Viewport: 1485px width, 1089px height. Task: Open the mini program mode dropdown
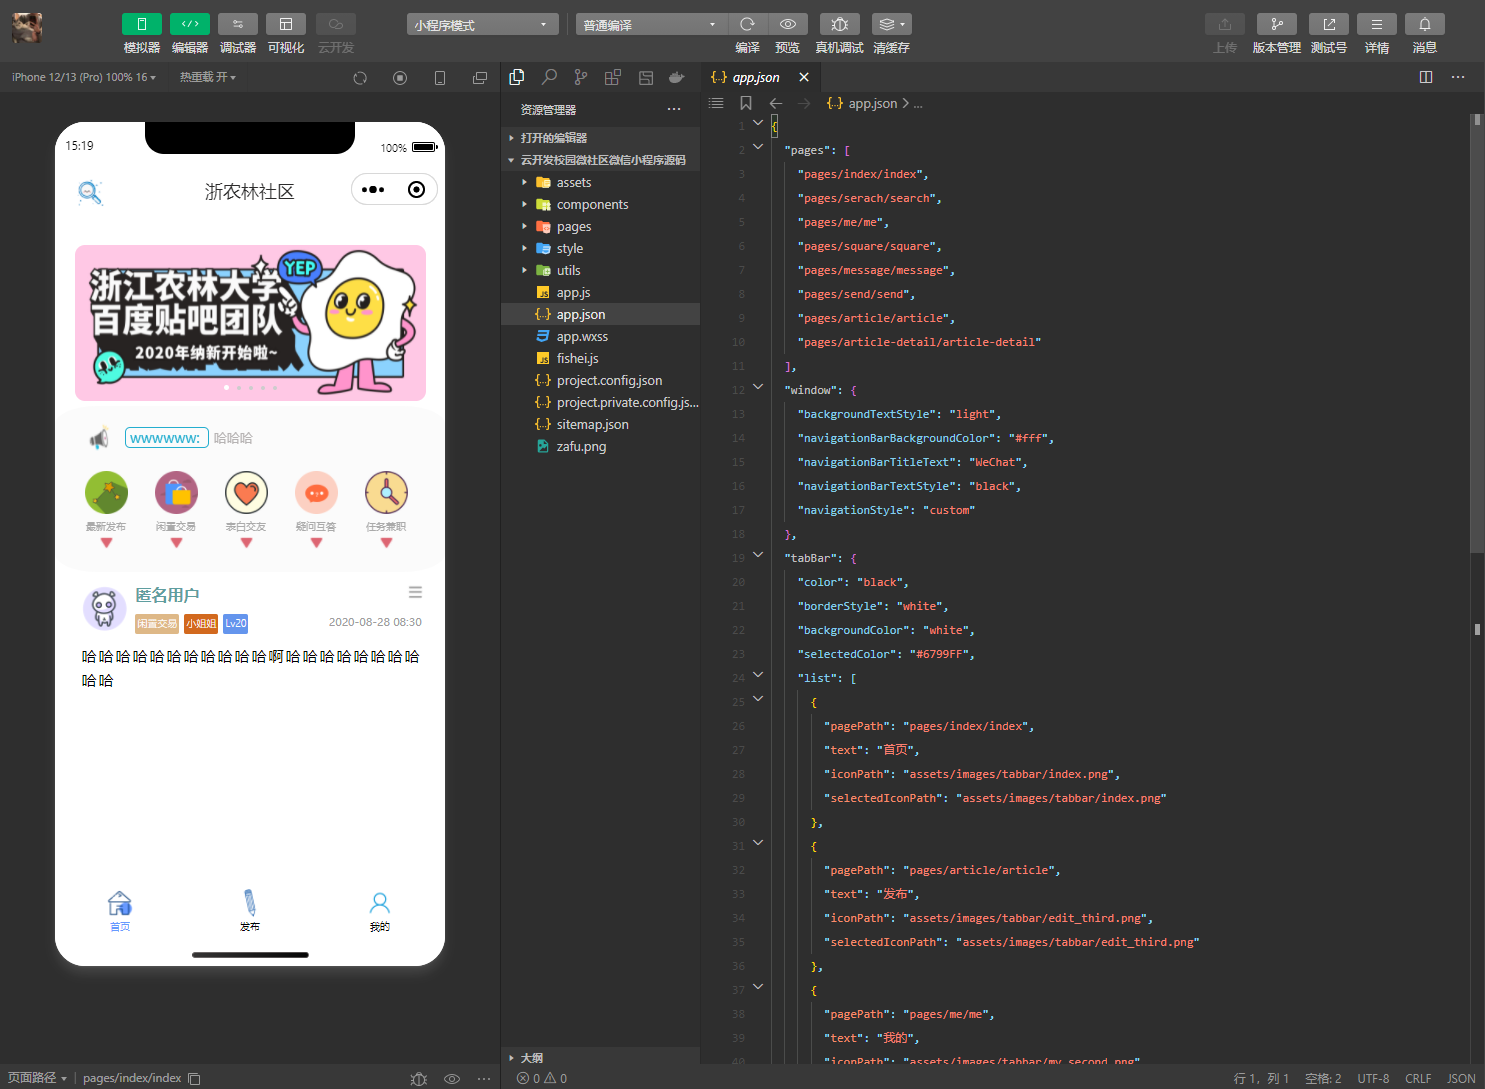click(482, 25)
